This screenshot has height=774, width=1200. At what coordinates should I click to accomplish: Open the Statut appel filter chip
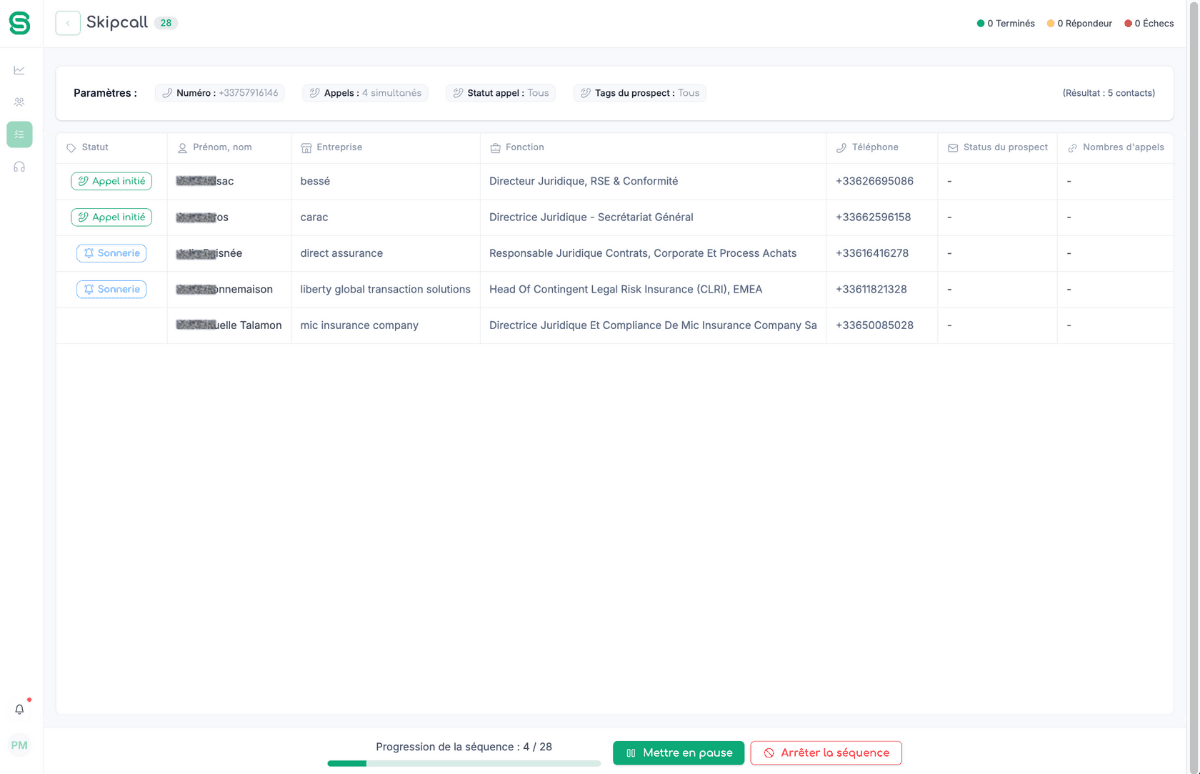point(501,93)
